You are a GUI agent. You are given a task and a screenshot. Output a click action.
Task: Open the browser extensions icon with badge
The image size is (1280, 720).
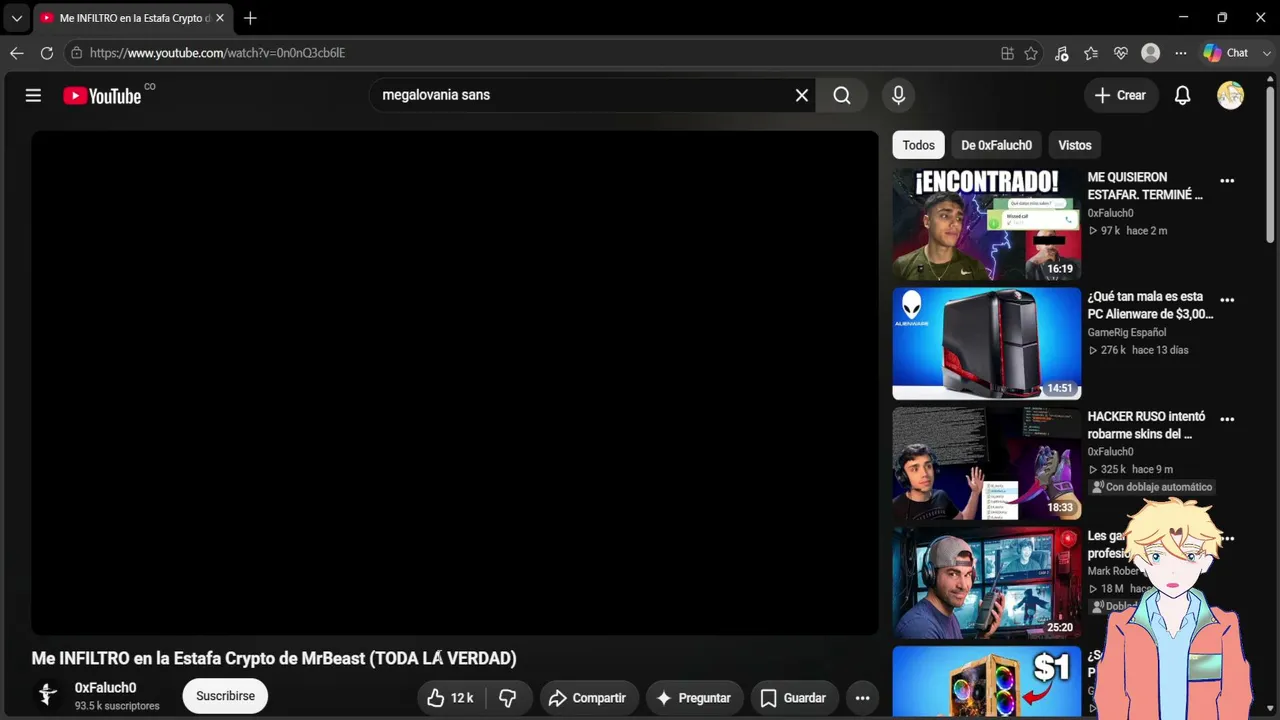click(1061, 53)
